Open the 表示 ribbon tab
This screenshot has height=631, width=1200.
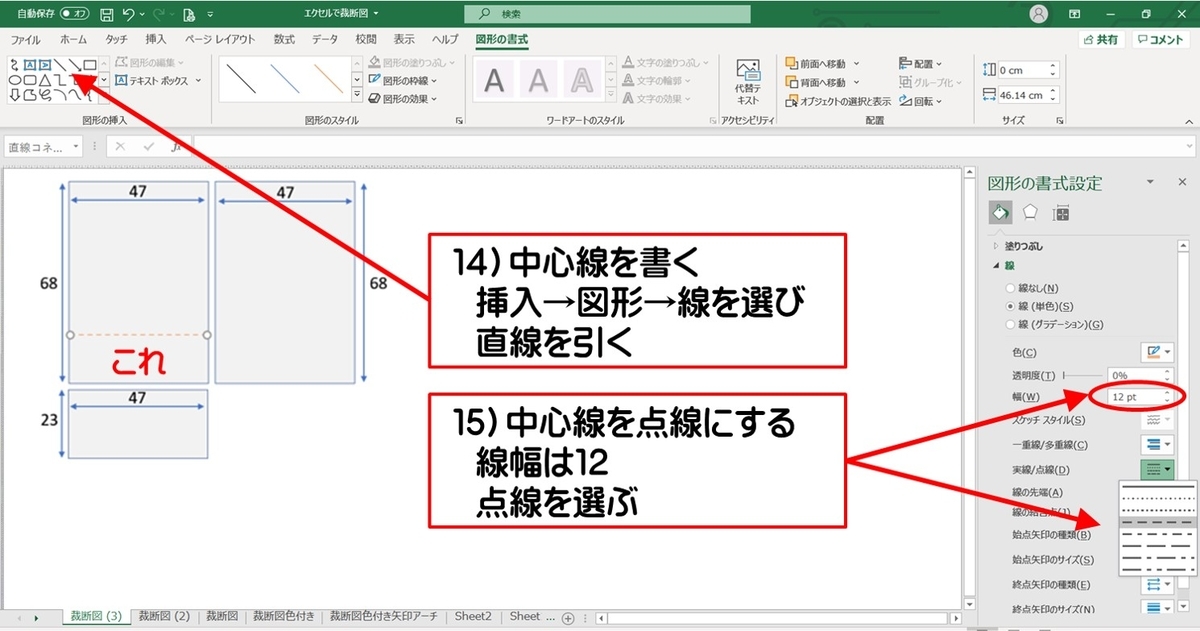click(404, 40)
